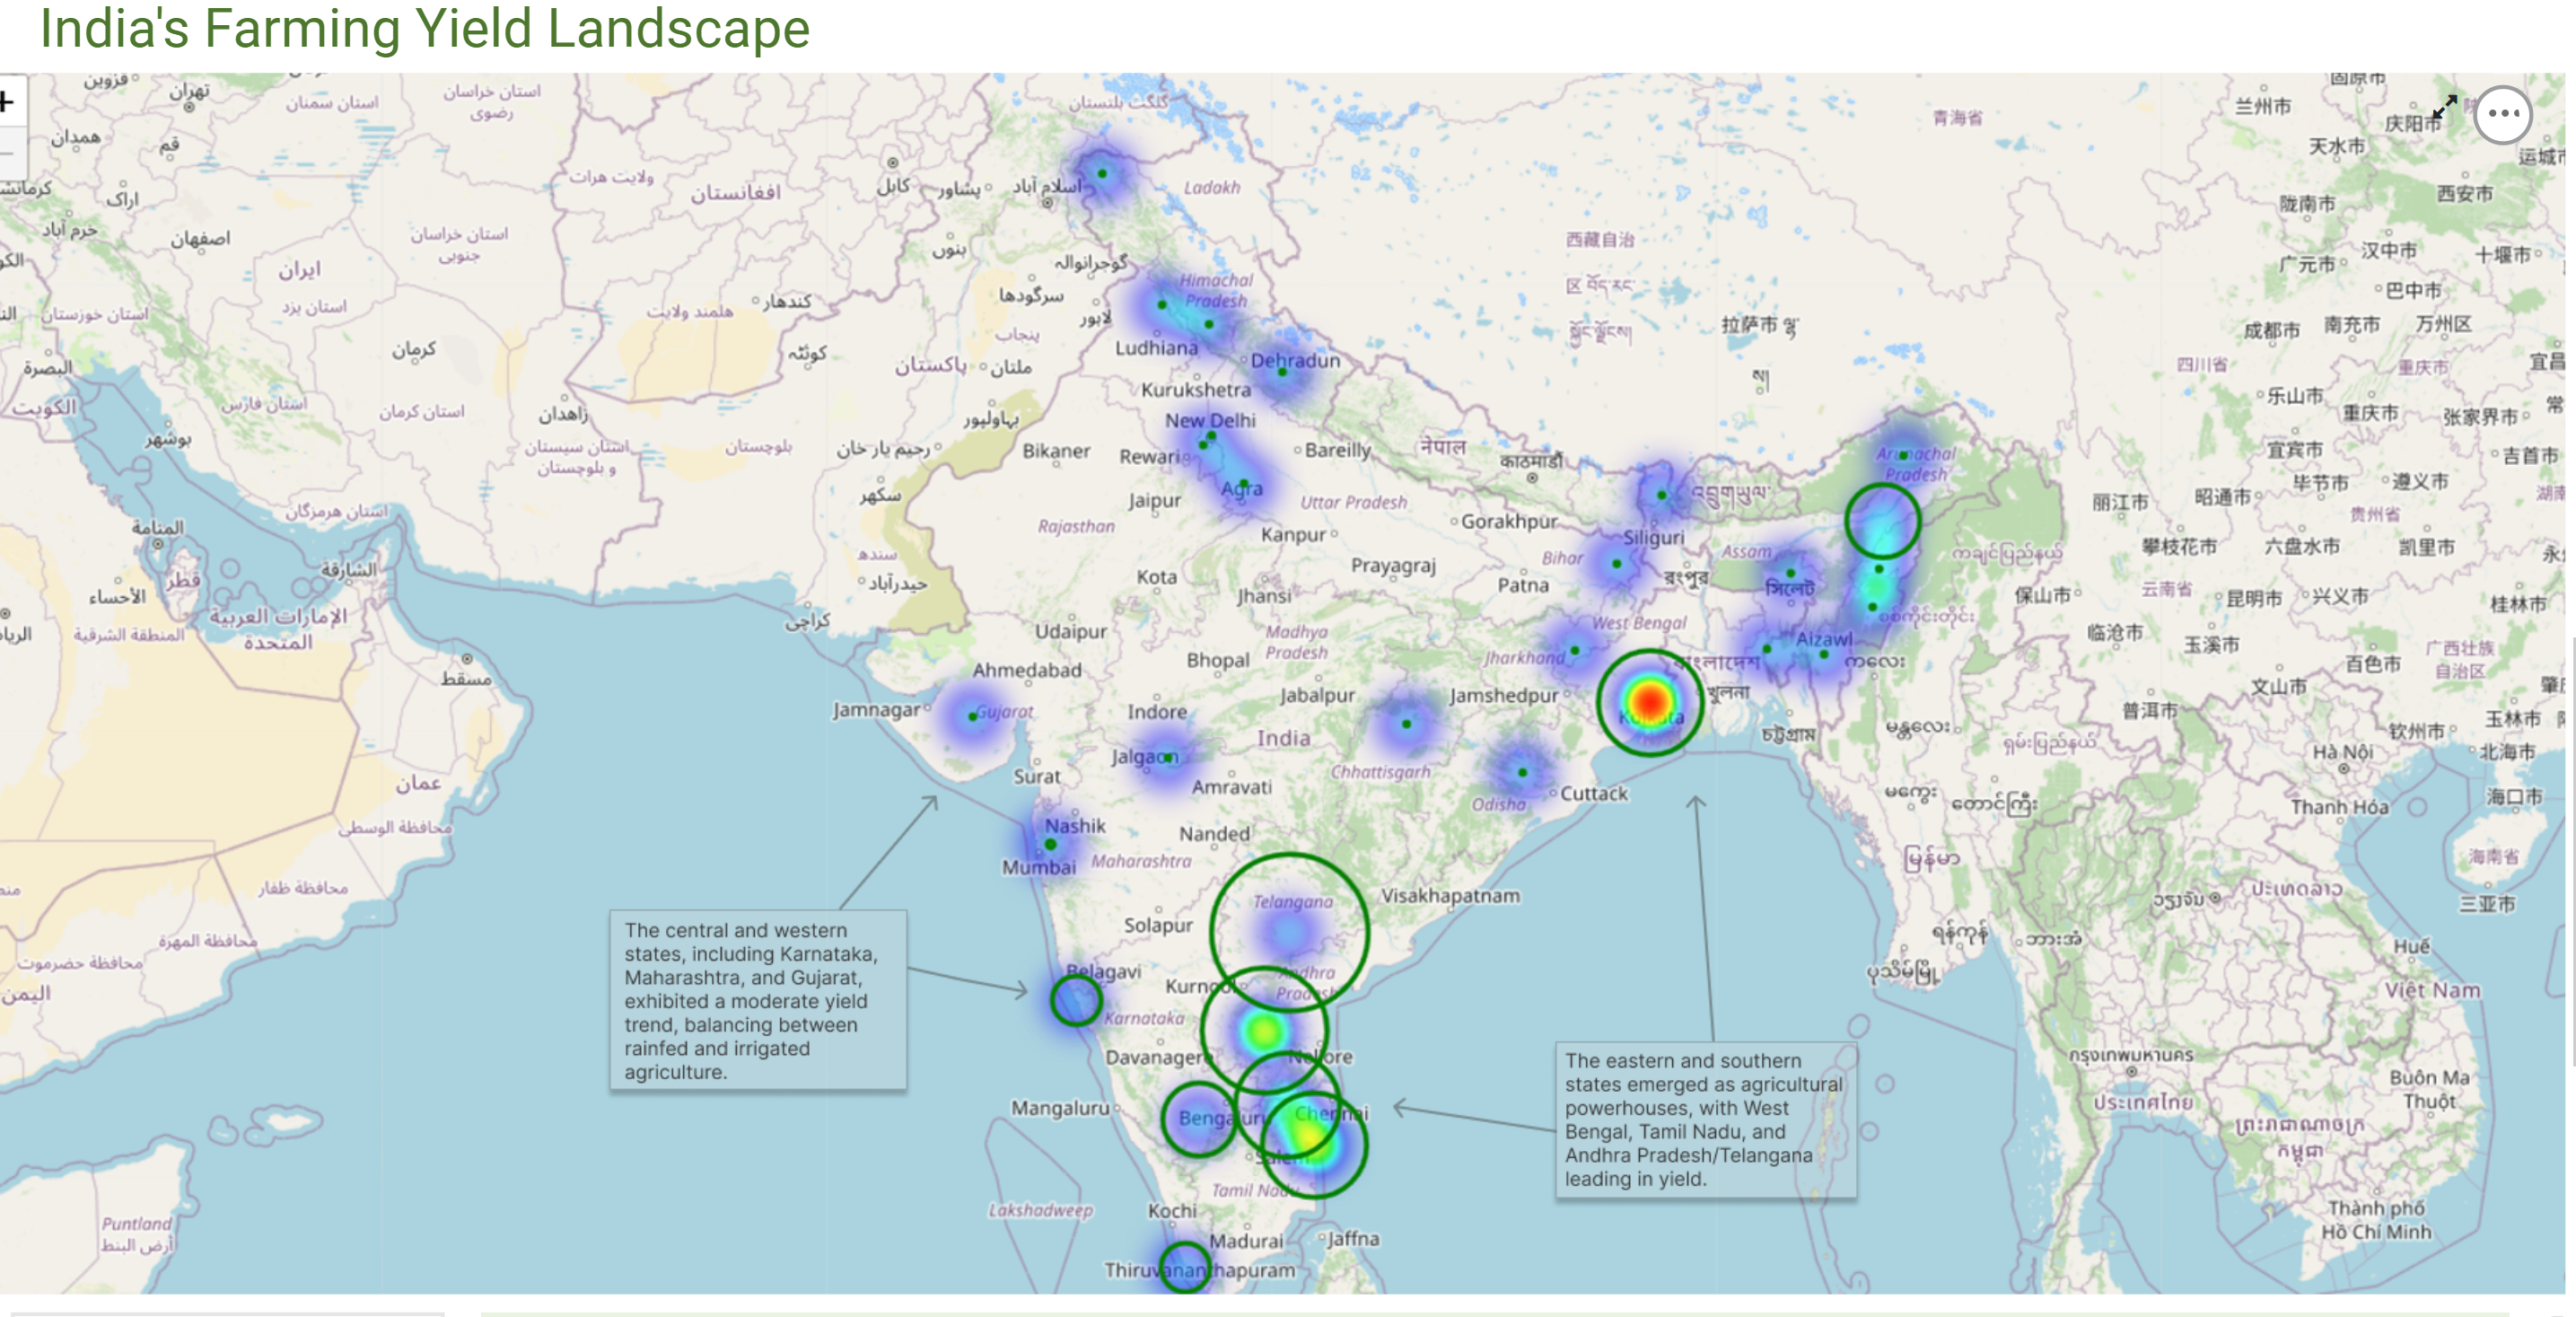Screen dimensions: 2576x1317
Task: Click the green circle below Arunachal Pradesh
Action: 1882,520
